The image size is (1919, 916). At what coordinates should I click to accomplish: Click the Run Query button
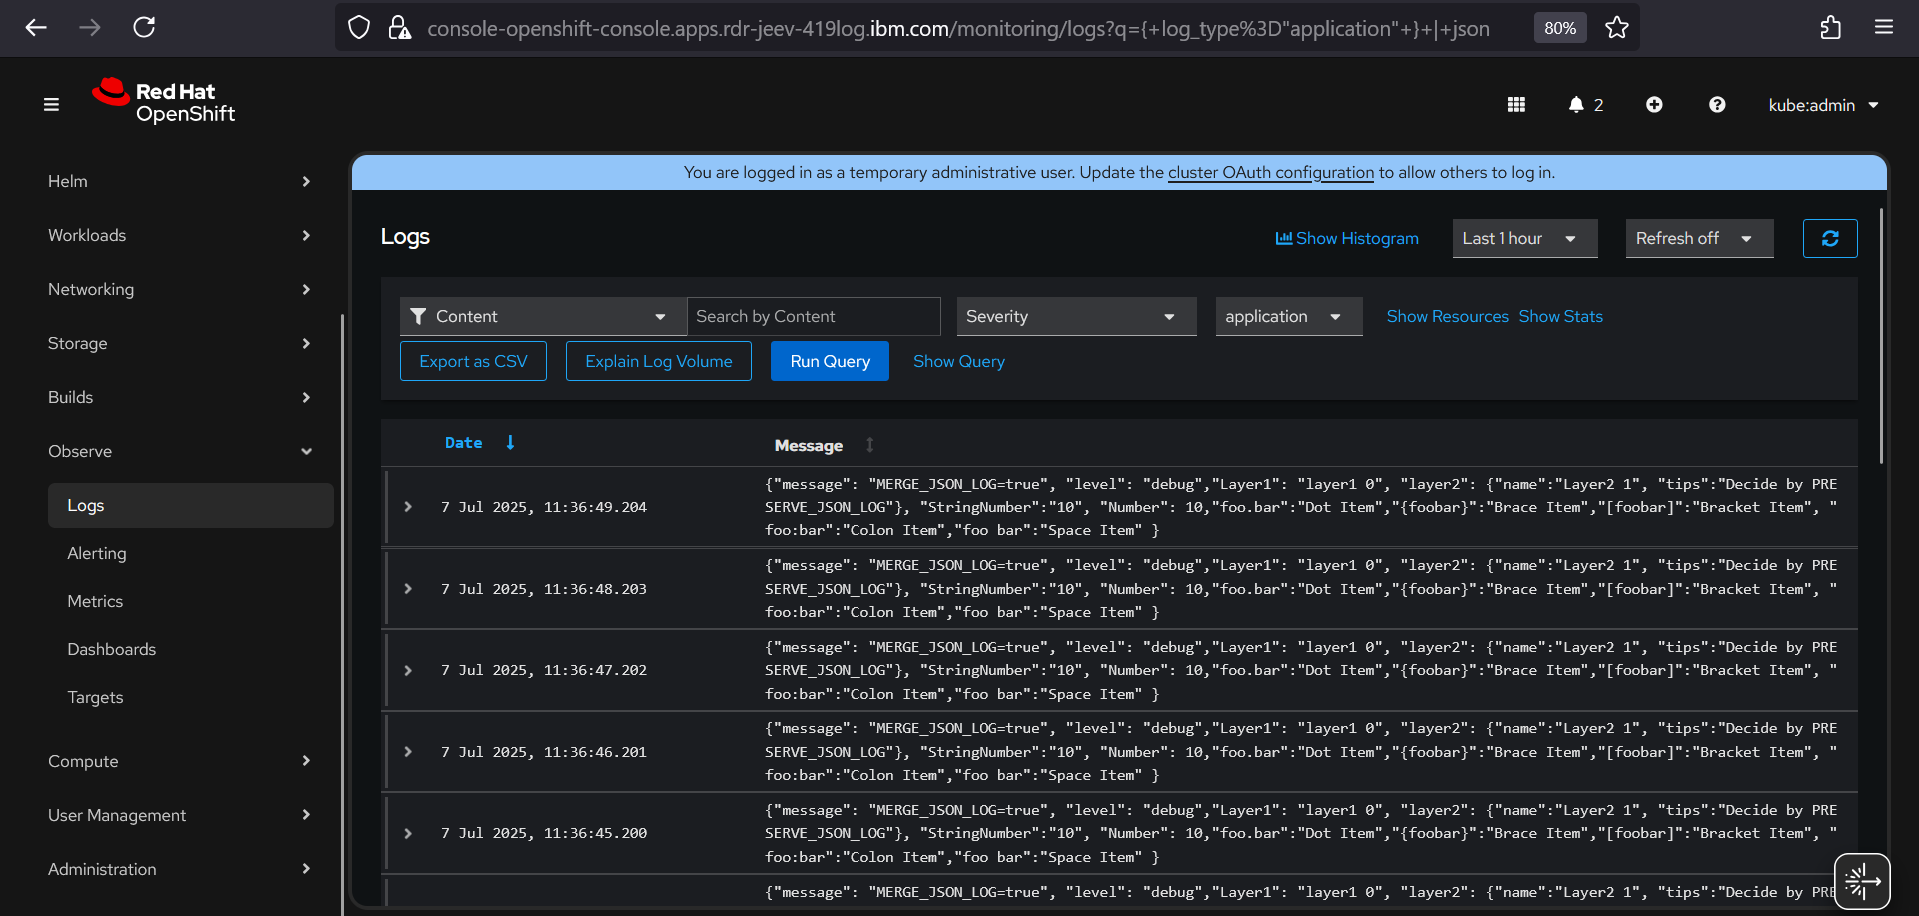[829, 362]
